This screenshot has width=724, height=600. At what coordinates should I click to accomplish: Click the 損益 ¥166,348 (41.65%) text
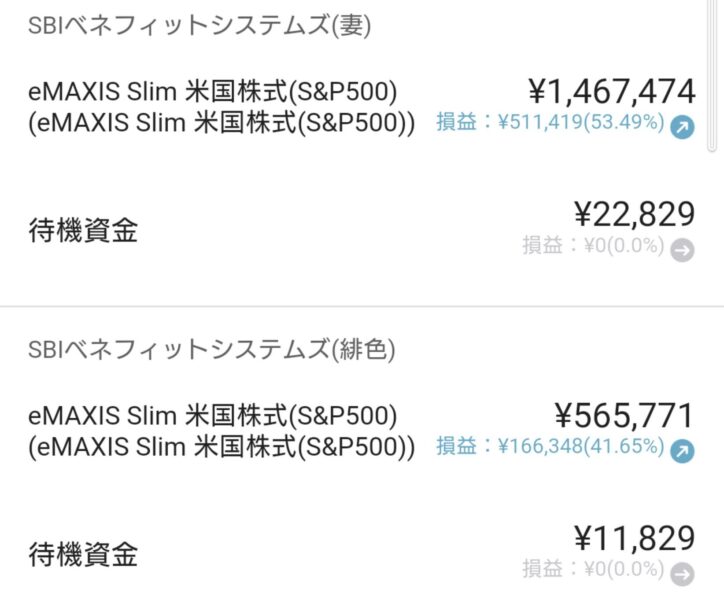pos(549,447)
